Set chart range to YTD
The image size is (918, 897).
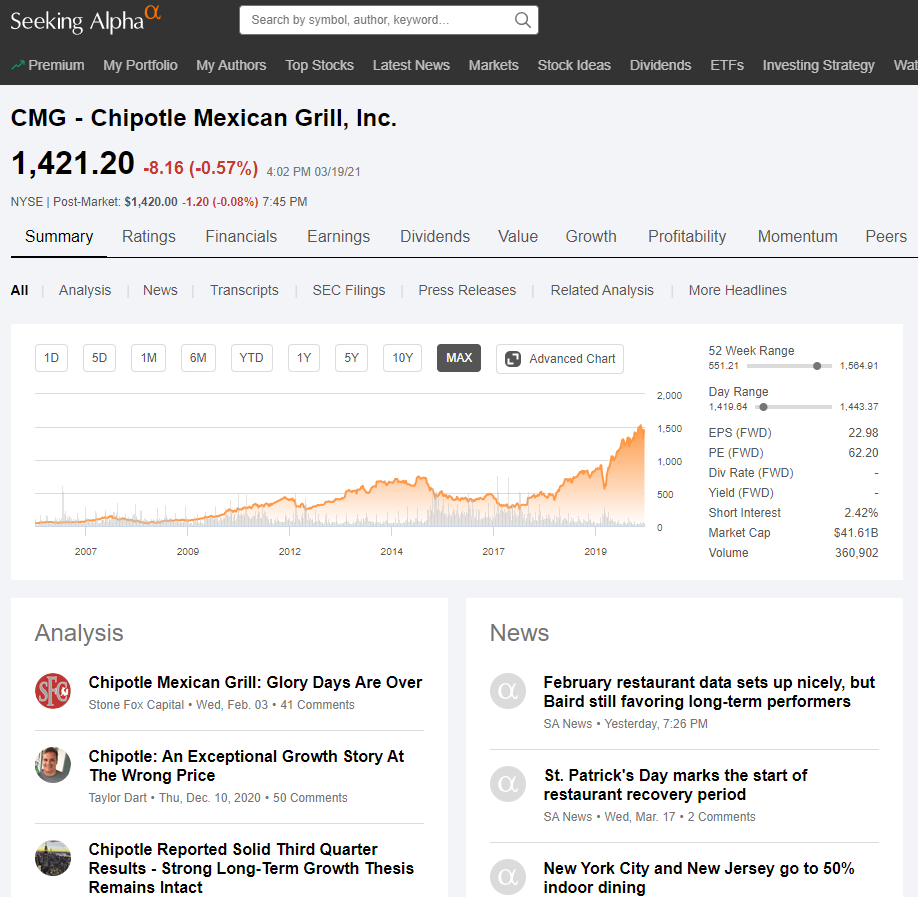click(252, 358)
